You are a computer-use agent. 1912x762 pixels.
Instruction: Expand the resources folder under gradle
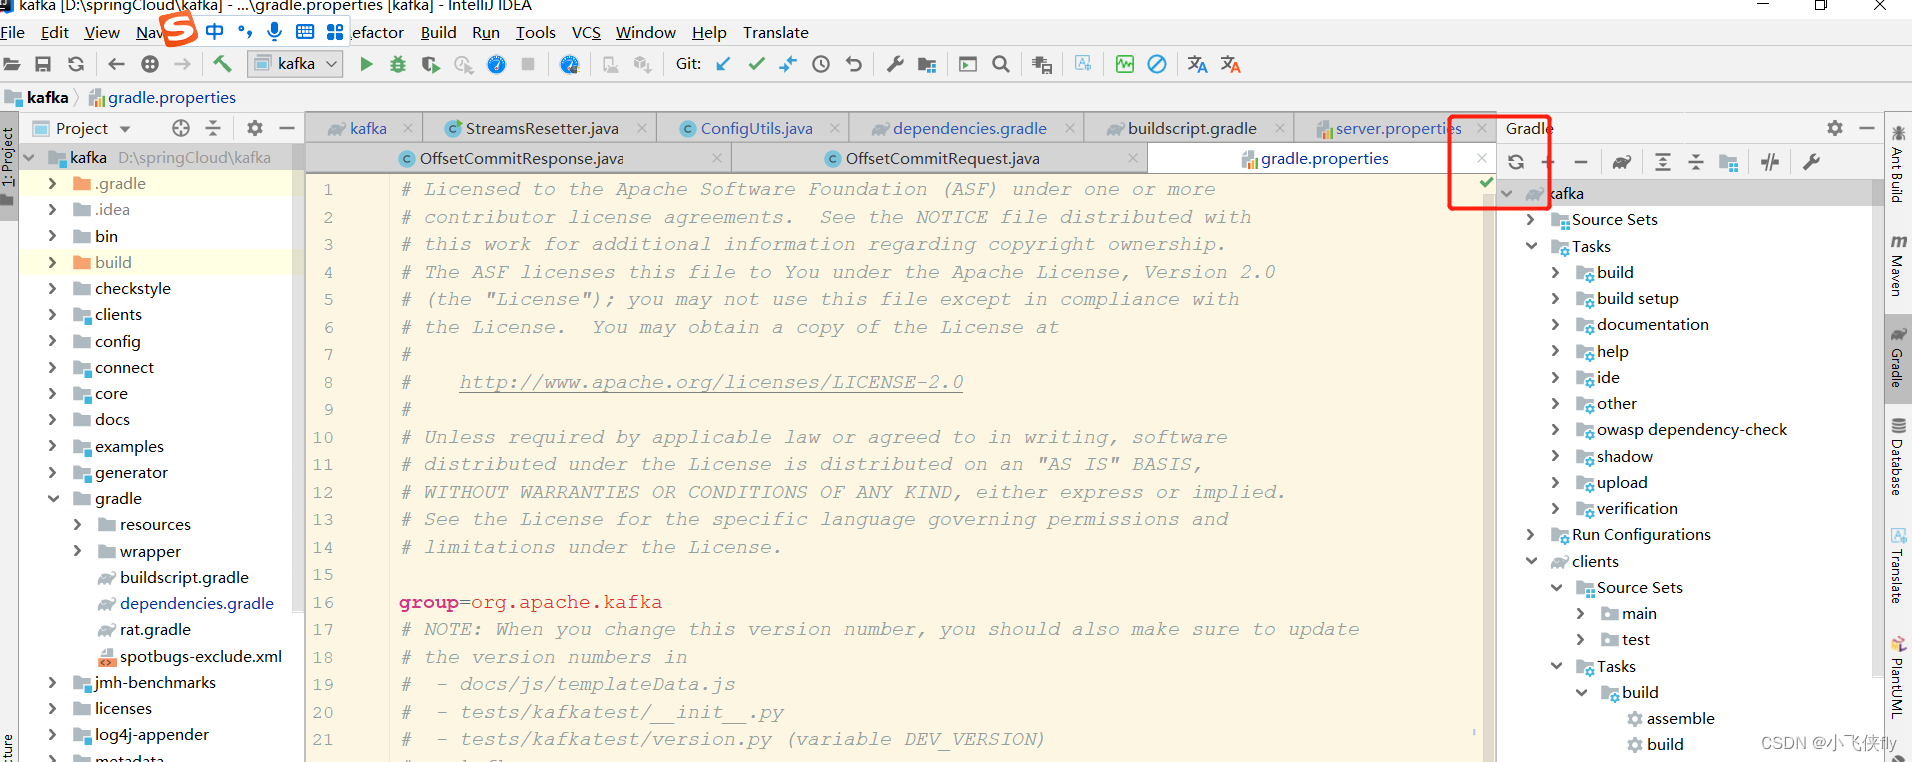[x=77, y=525]
